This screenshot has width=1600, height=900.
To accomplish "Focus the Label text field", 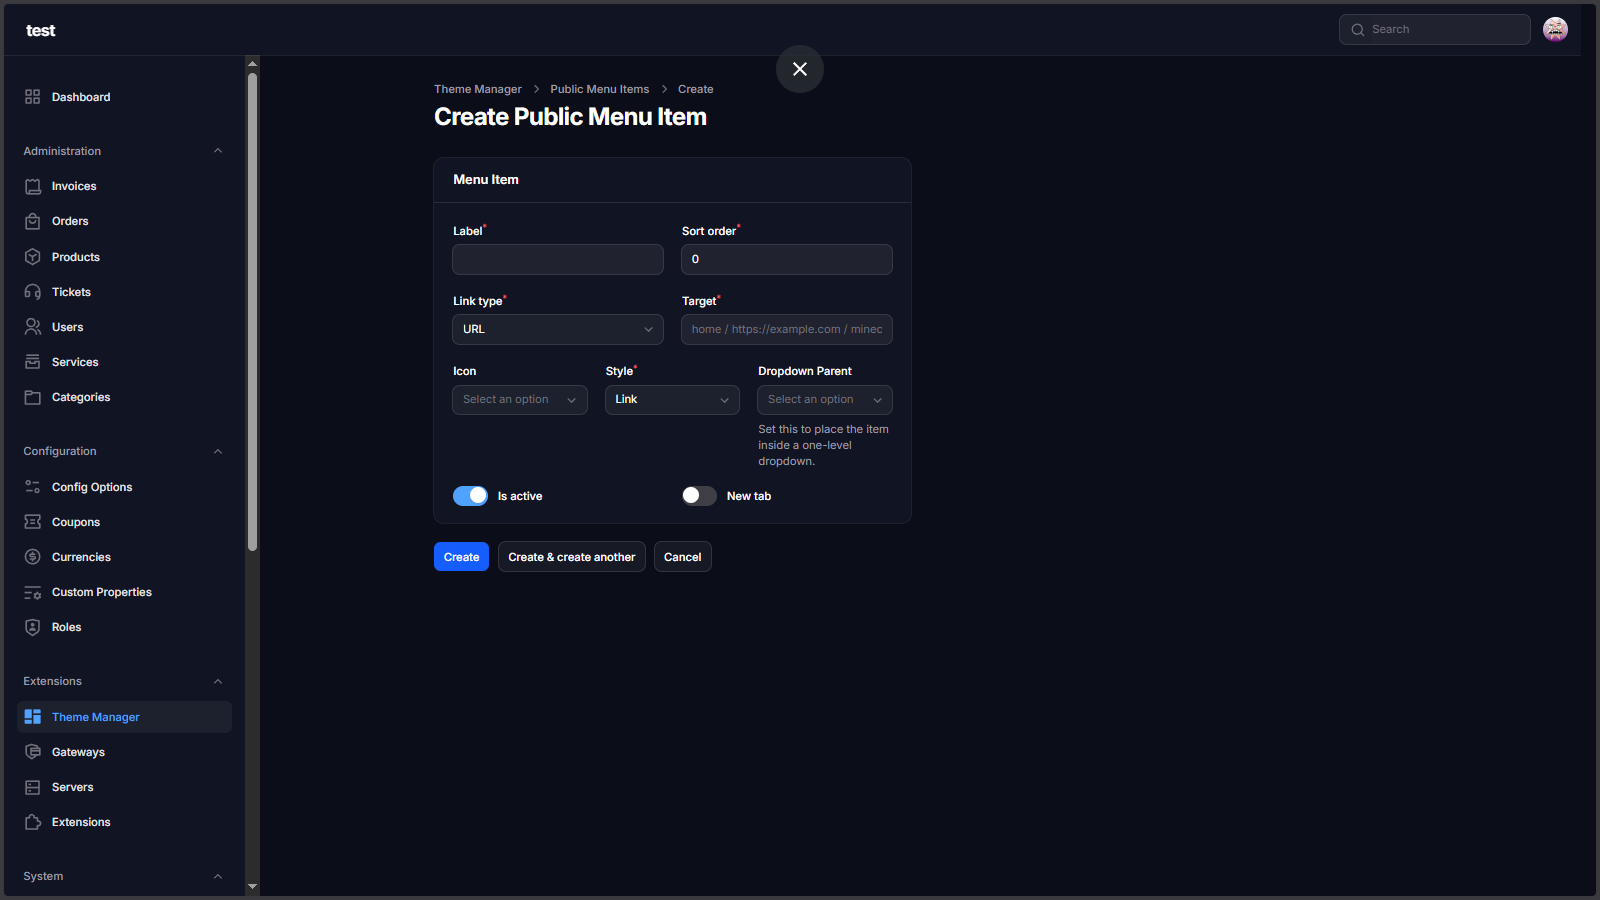I will [x=557, y=259].
